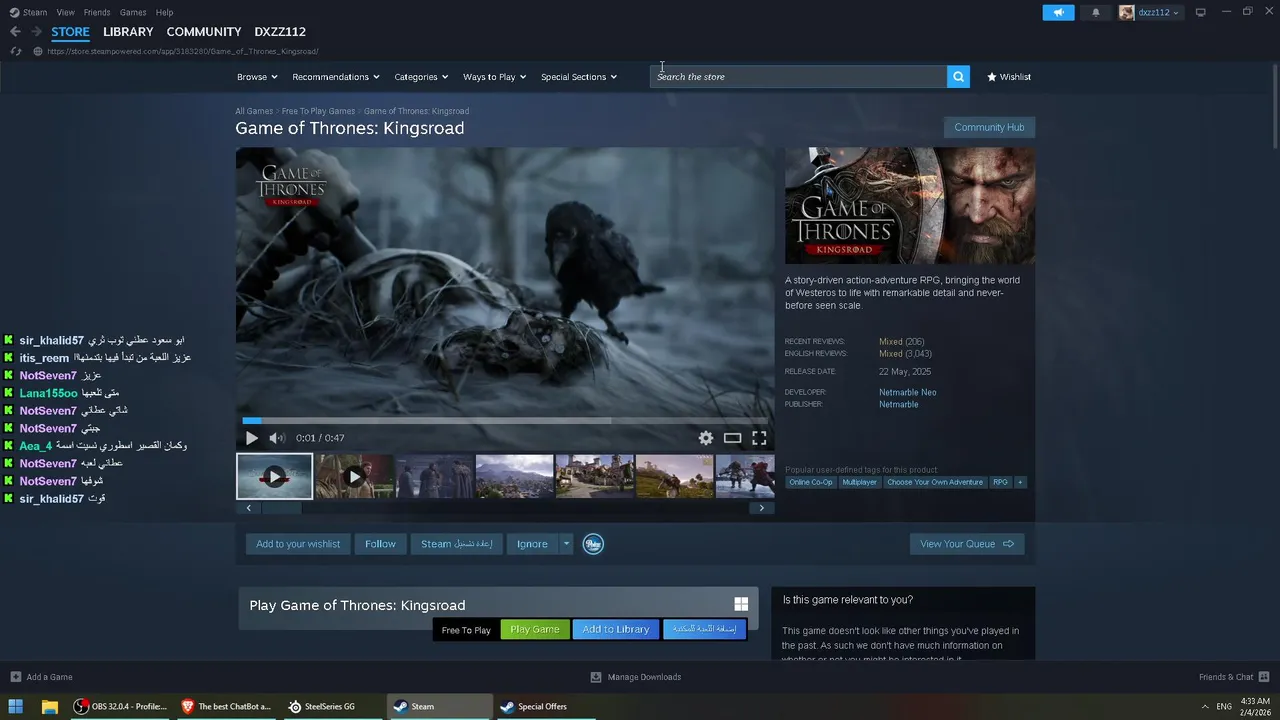Seek in the video progress bar
This screenshot has height=720, width=1280.
pos(505,421)
